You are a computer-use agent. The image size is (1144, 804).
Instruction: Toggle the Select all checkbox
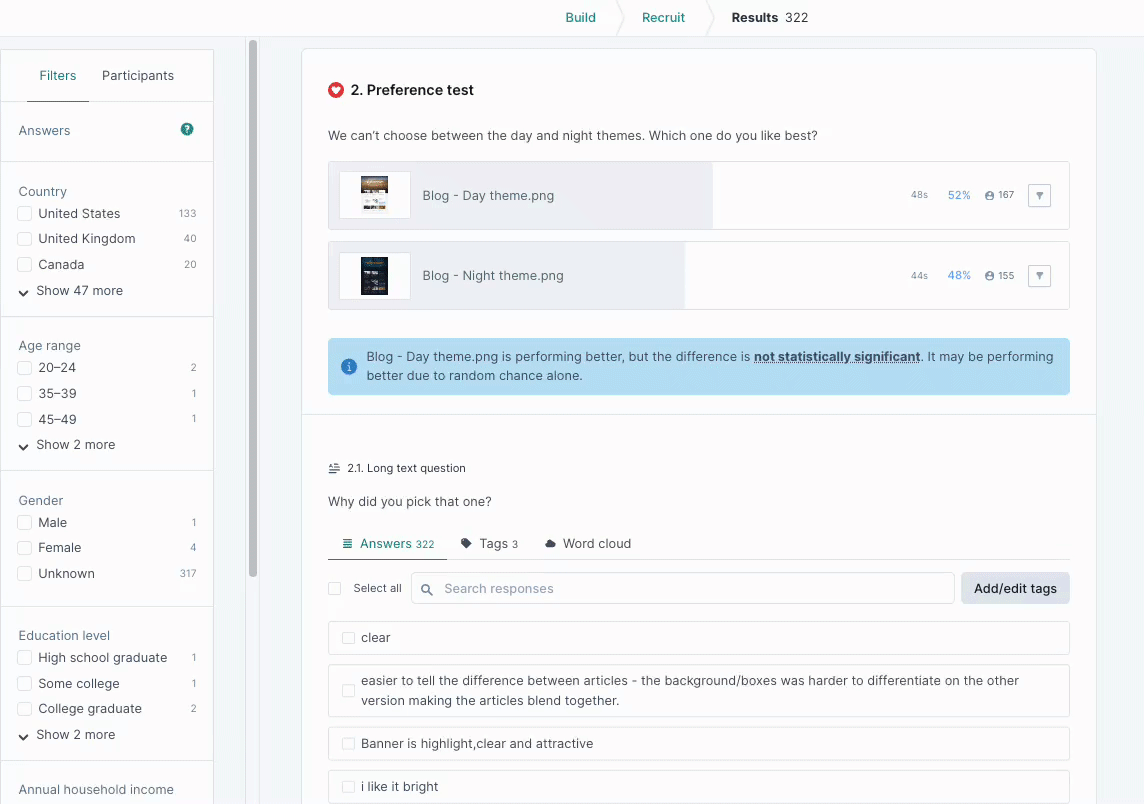click(334, 588)
